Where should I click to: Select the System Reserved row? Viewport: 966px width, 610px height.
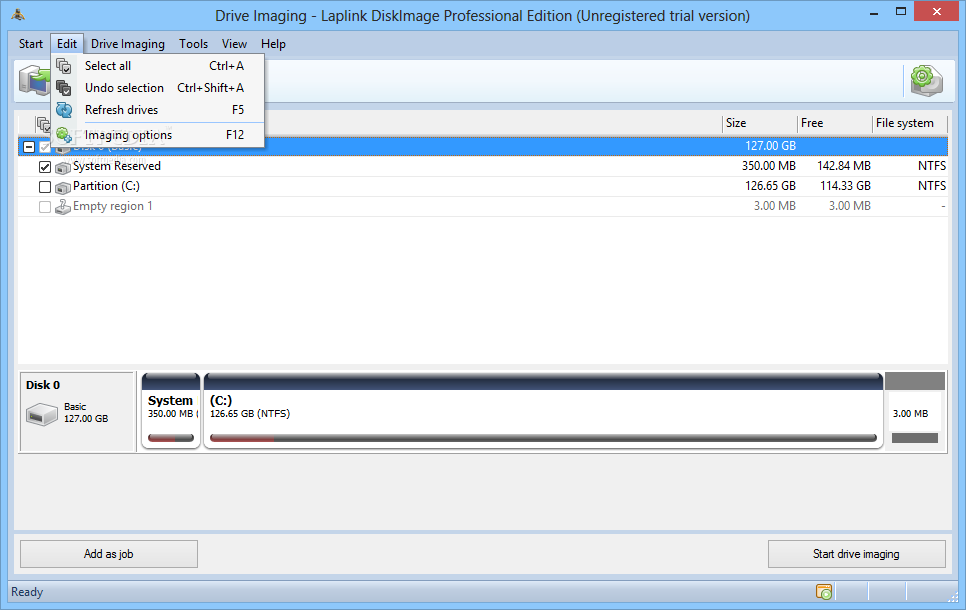483,166
